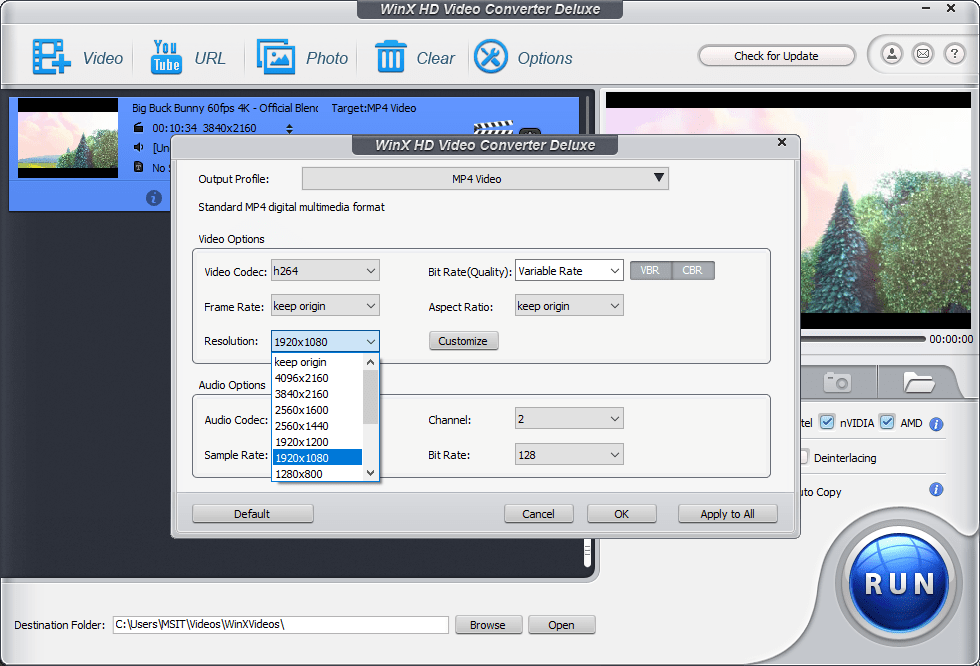Click the info icon beside AMD

click(x=936, y=424)
